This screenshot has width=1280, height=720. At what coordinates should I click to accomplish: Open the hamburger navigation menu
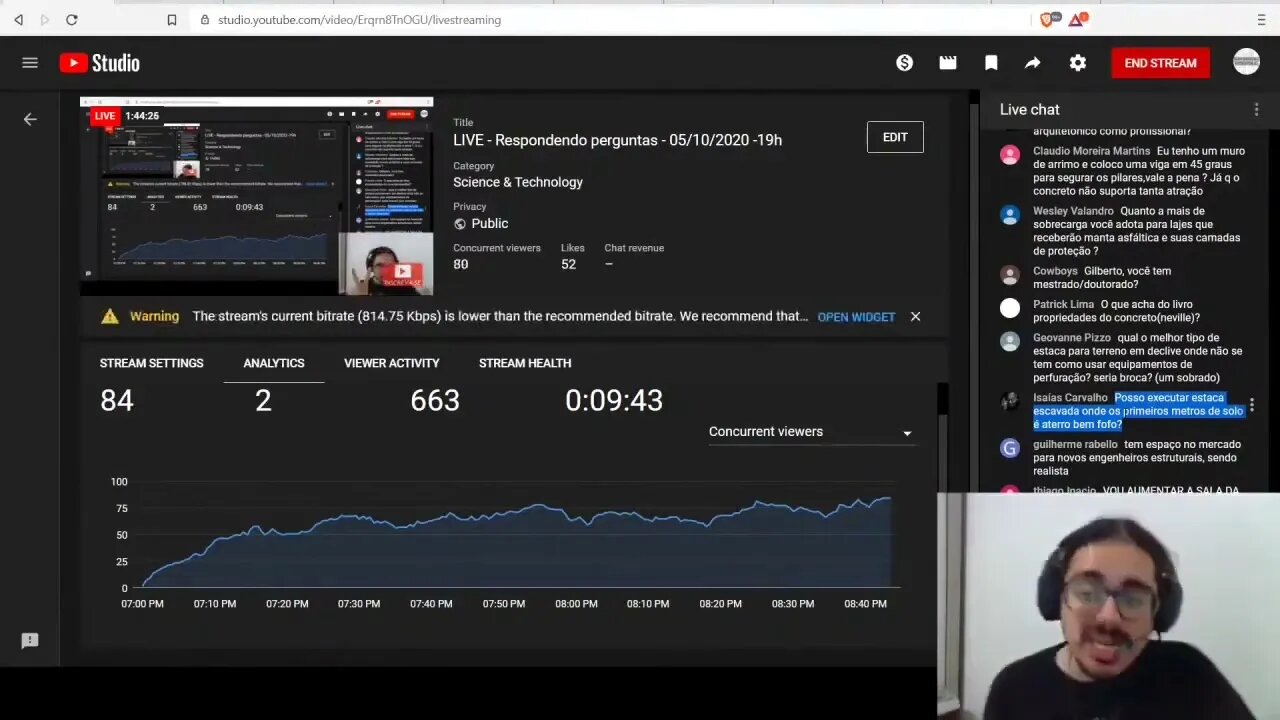30,63
